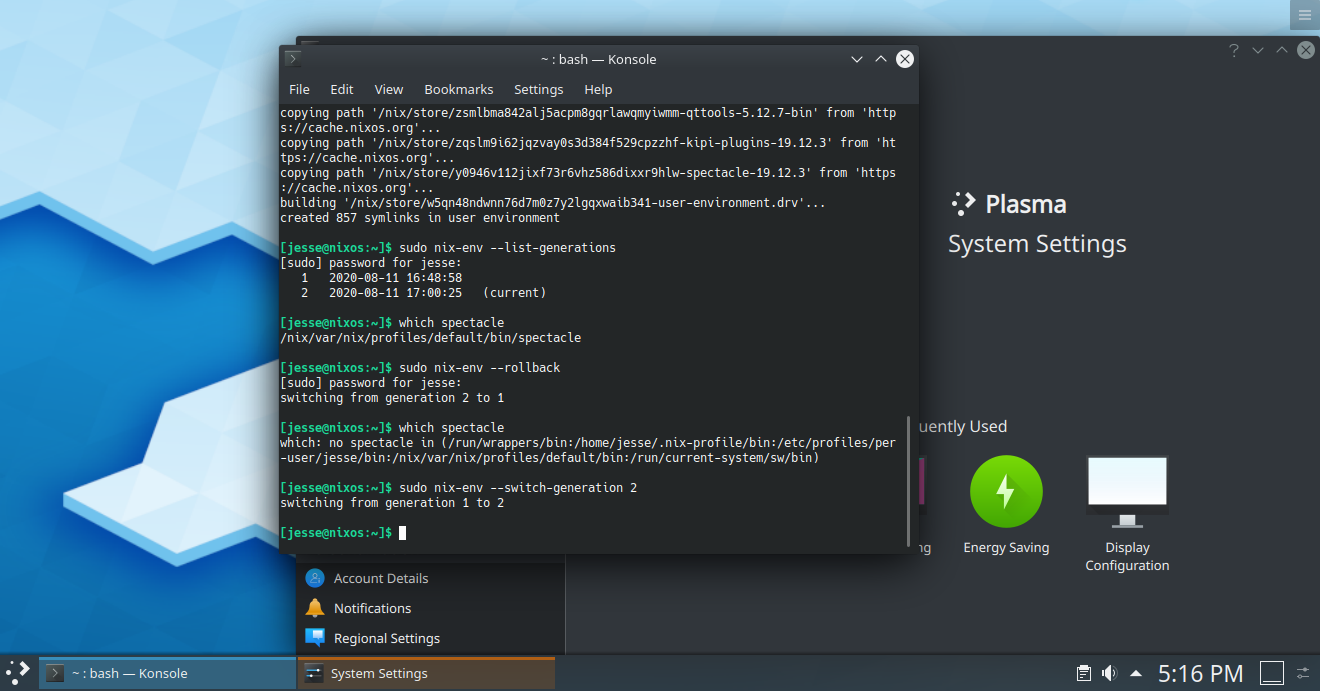The height and width of the screenshot is (691, 1320).
Task: Open Display Configuration in System Settings
Action: (x=1127, y=514)
